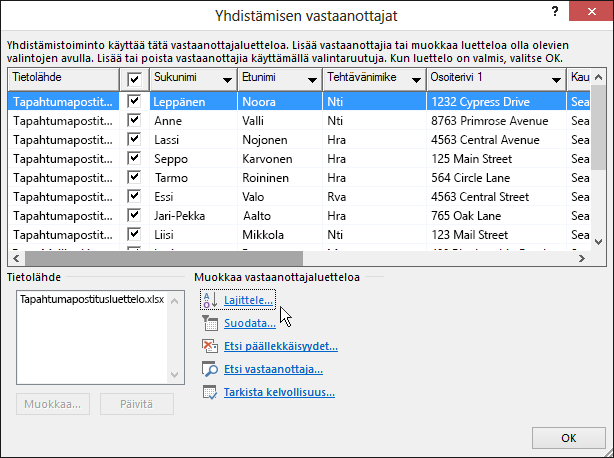Select the address 564 Circle Lane
This screenshot has width=614, height=458.
[x=497, y=178]
